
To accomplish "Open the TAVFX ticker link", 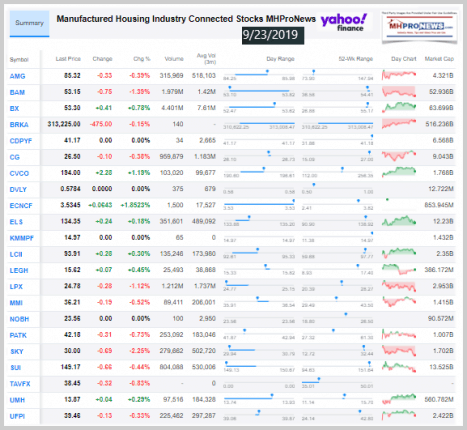I will pyautogui.click(x=20, y=384).
